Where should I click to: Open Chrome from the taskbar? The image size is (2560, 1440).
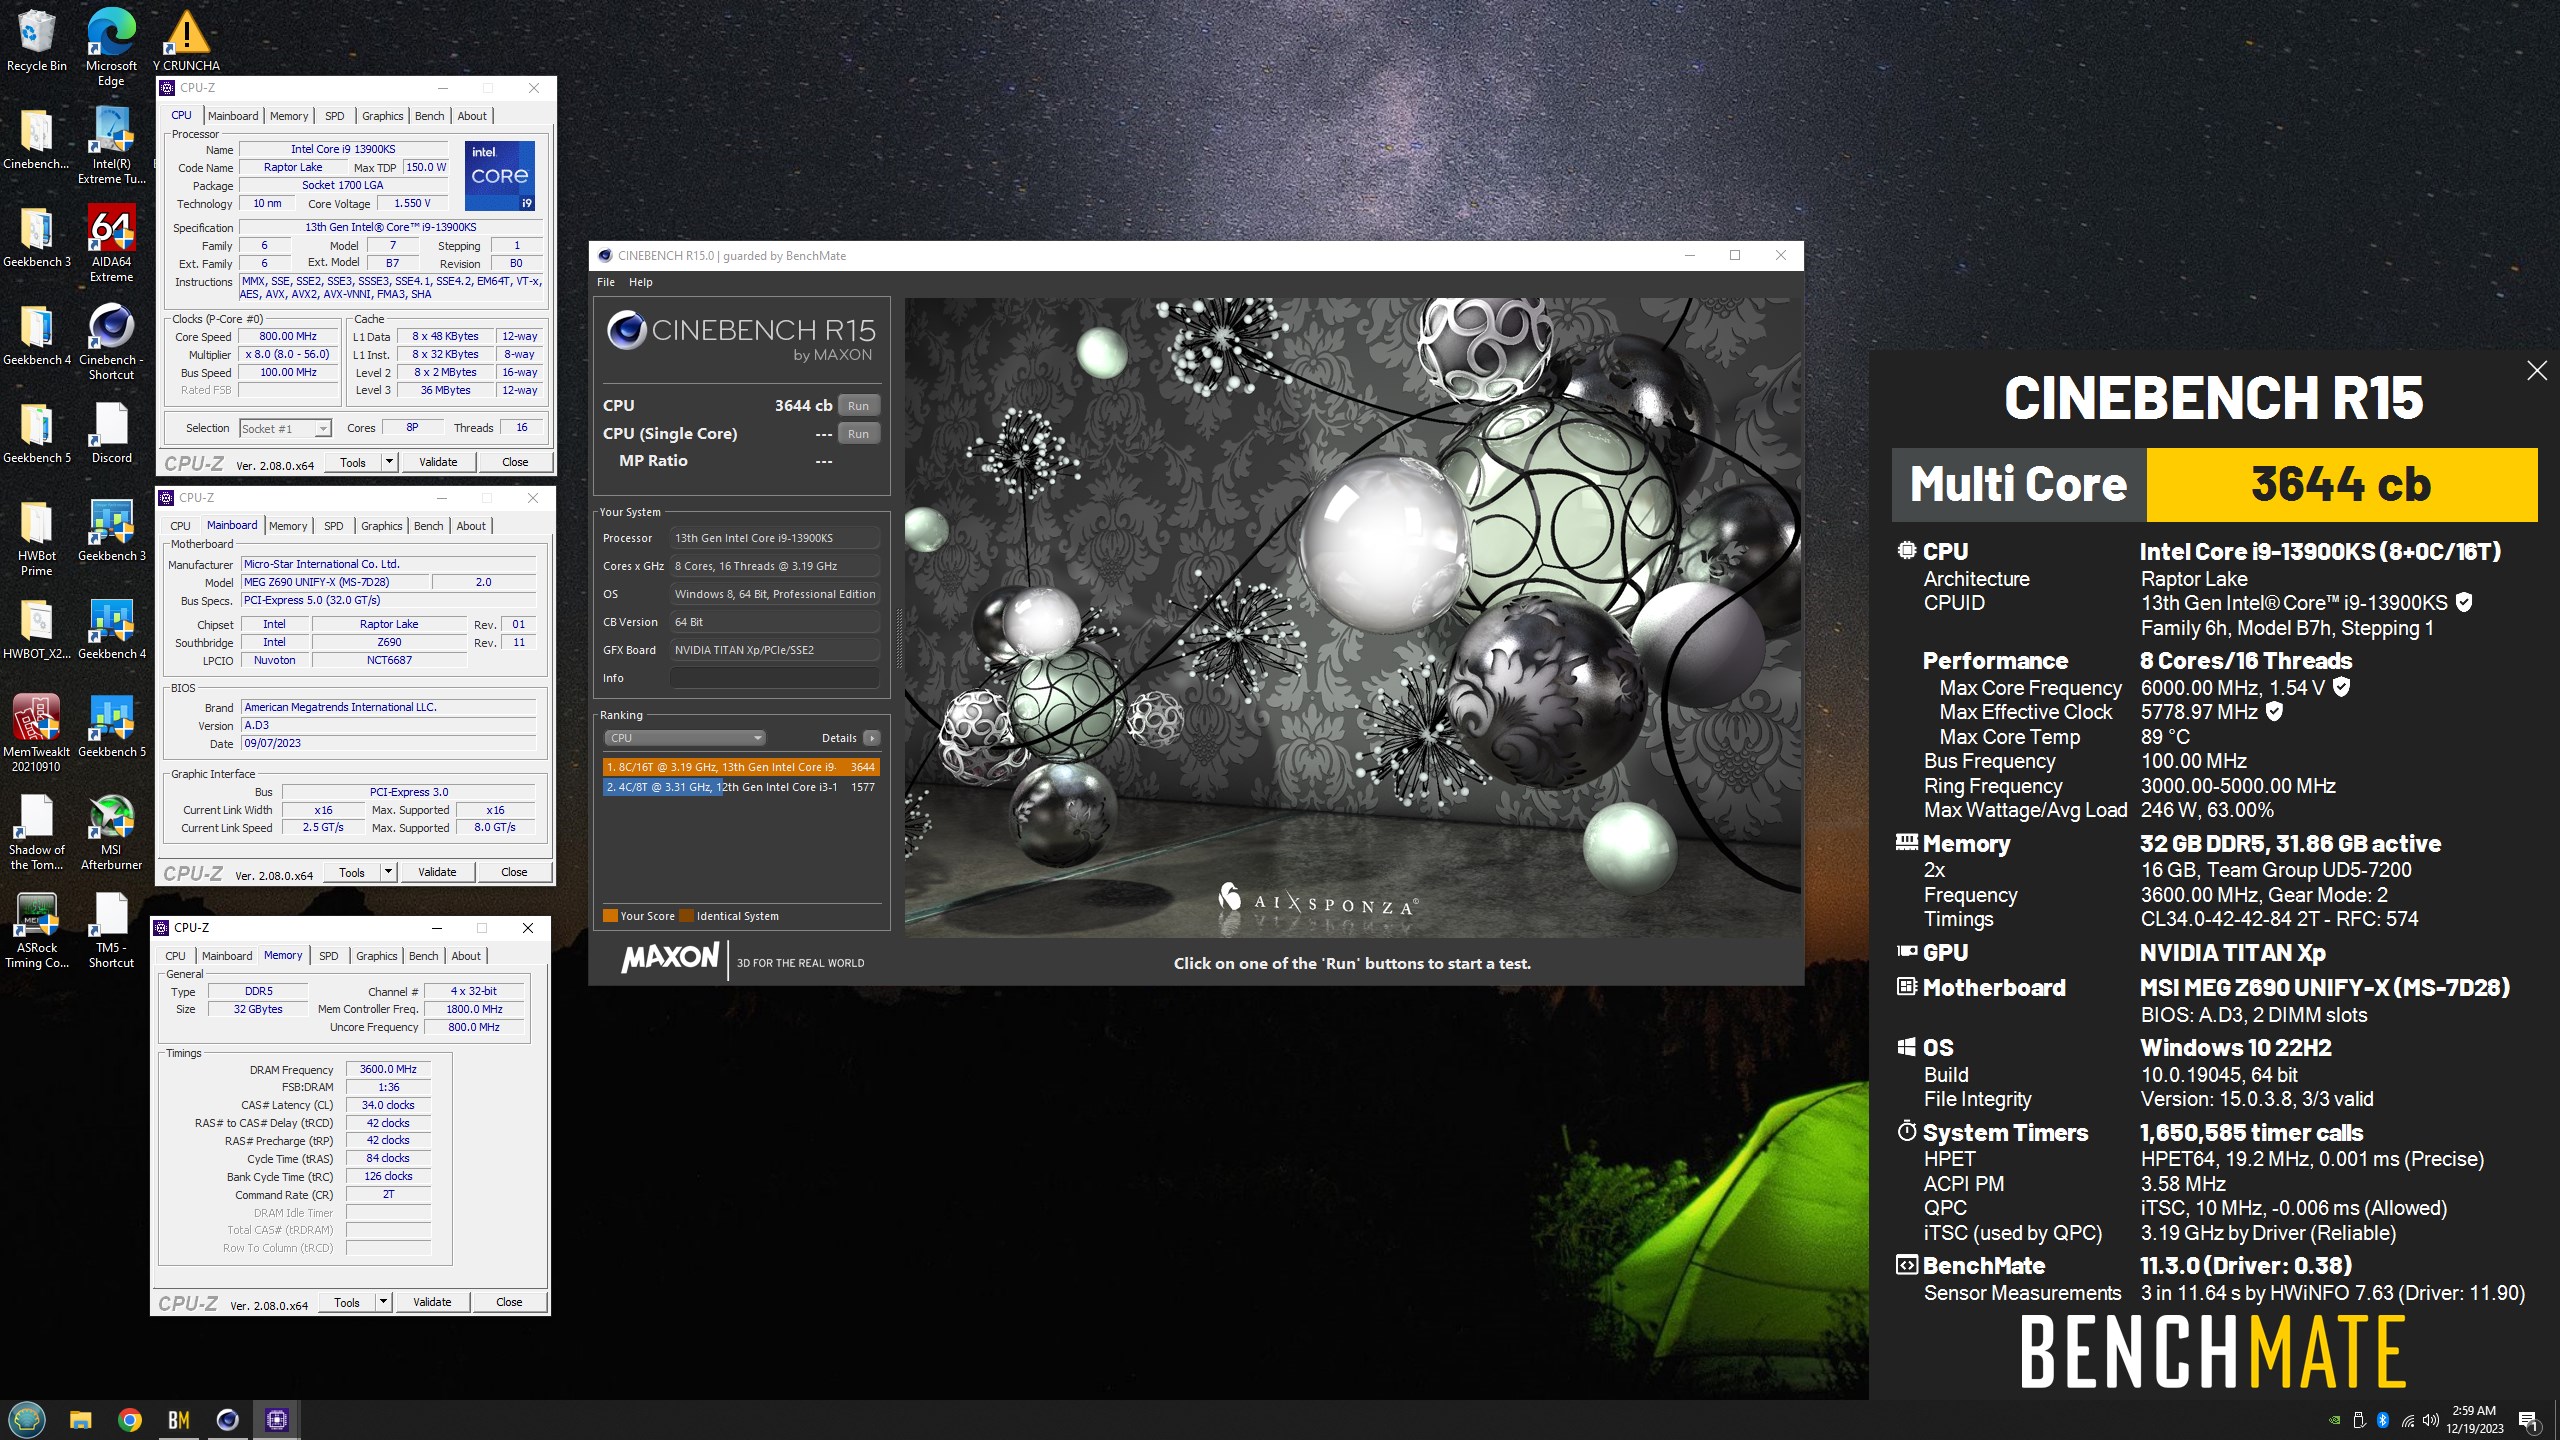click(129, 1419)
